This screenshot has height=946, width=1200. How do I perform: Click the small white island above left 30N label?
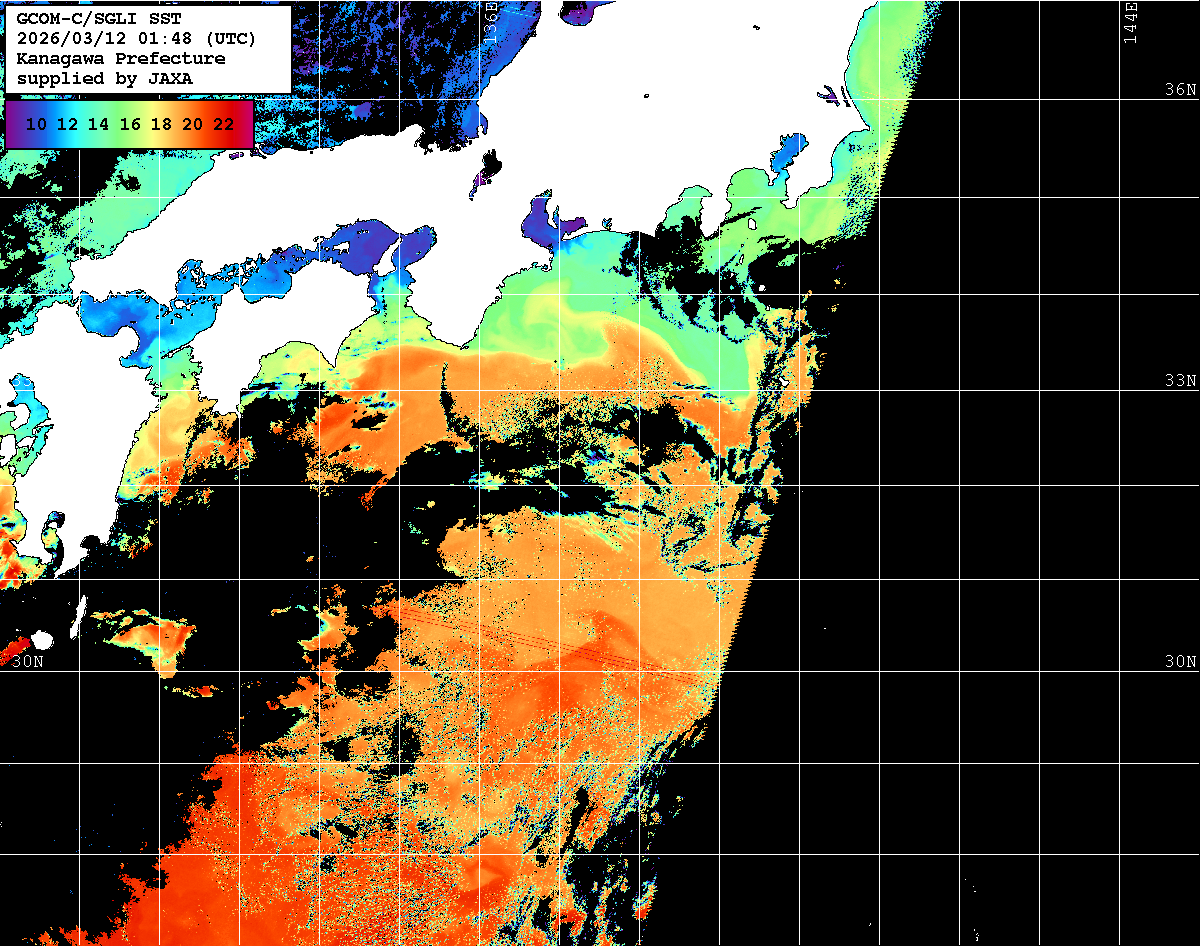(x=41, y=640)
